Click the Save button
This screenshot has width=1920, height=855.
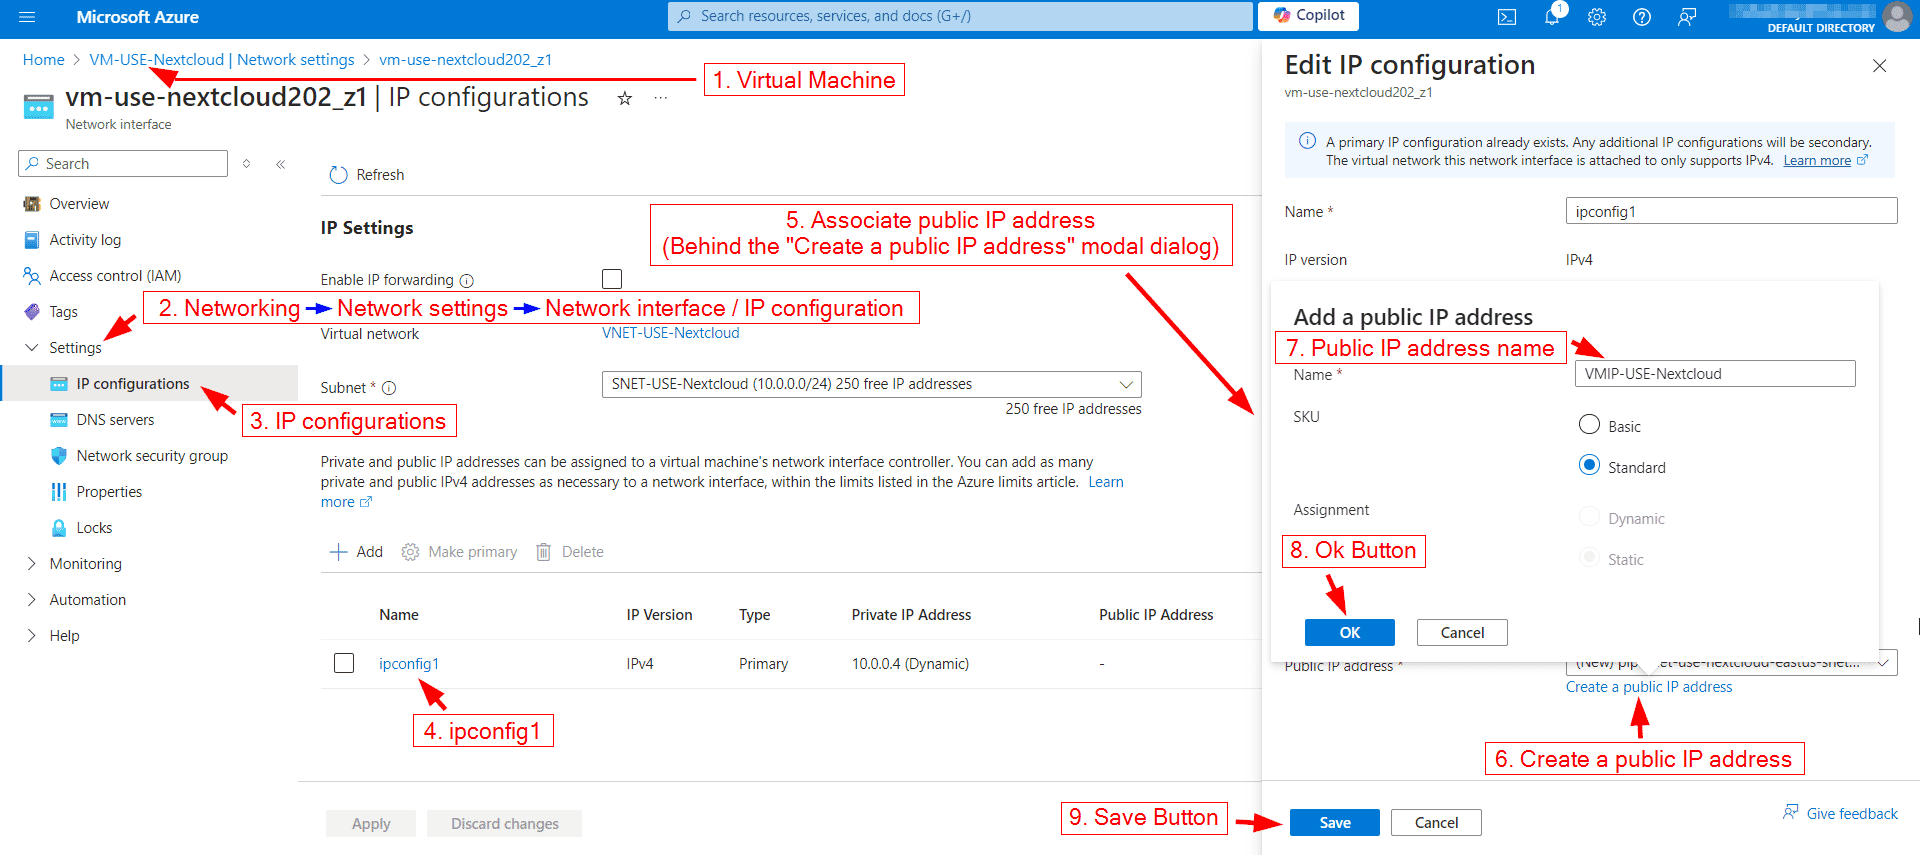[1335, 823]
